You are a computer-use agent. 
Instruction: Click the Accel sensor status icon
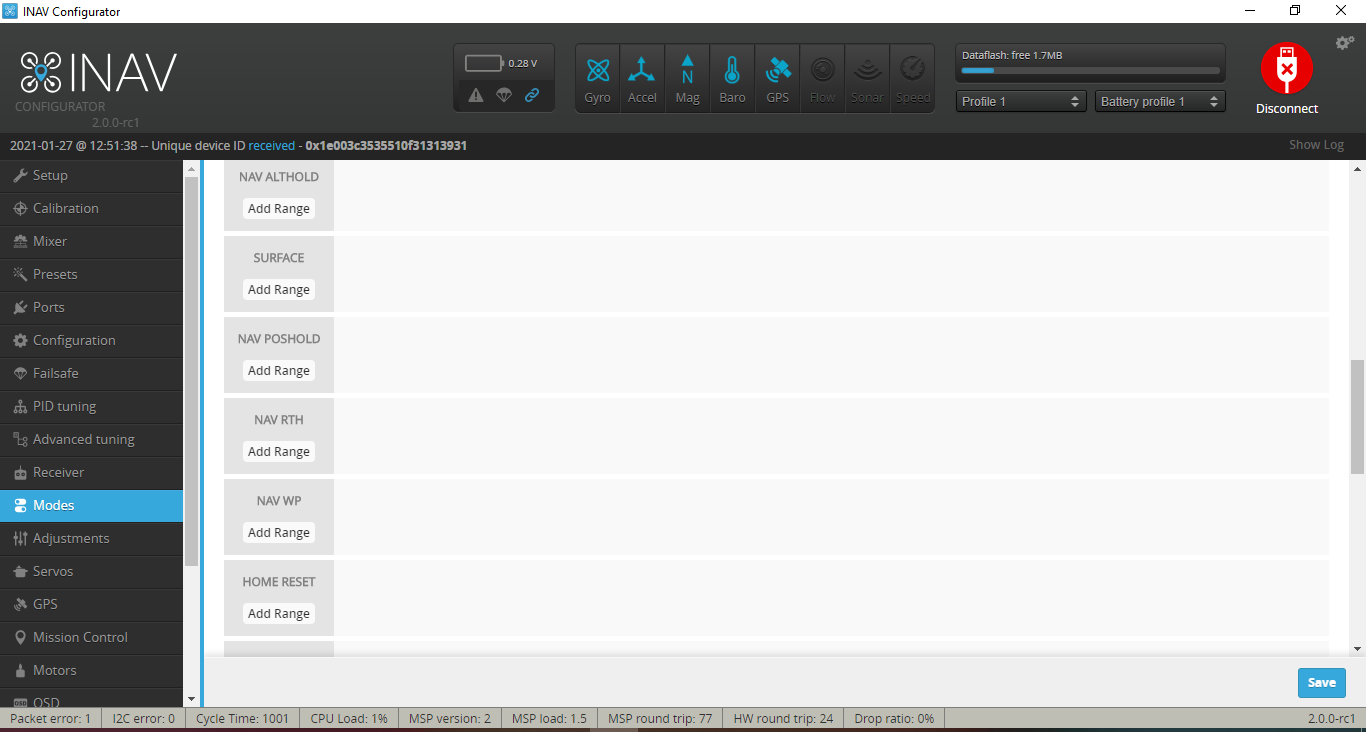coord(642,77)
